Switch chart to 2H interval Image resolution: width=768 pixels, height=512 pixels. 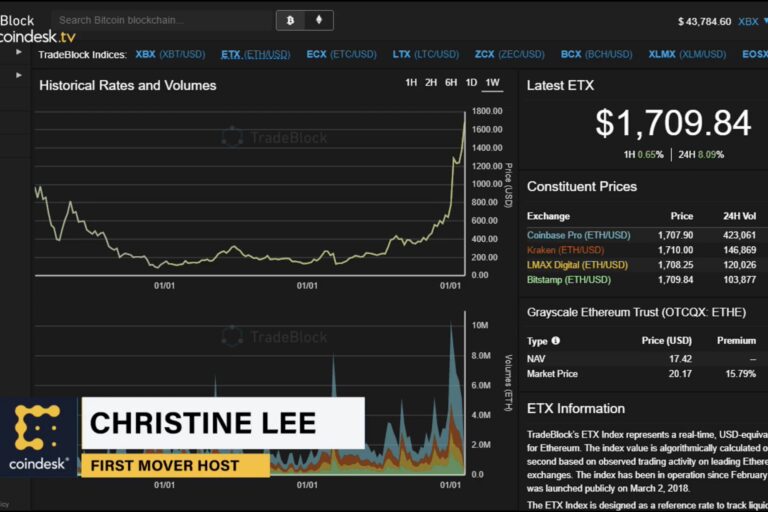point(431,83)
